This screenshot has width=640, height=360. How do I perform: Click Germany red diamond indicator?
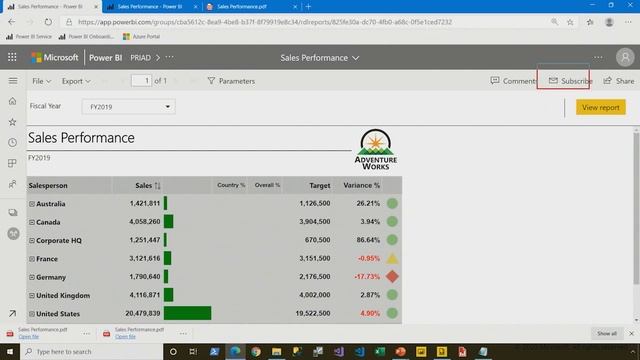[x=392, y=276]
